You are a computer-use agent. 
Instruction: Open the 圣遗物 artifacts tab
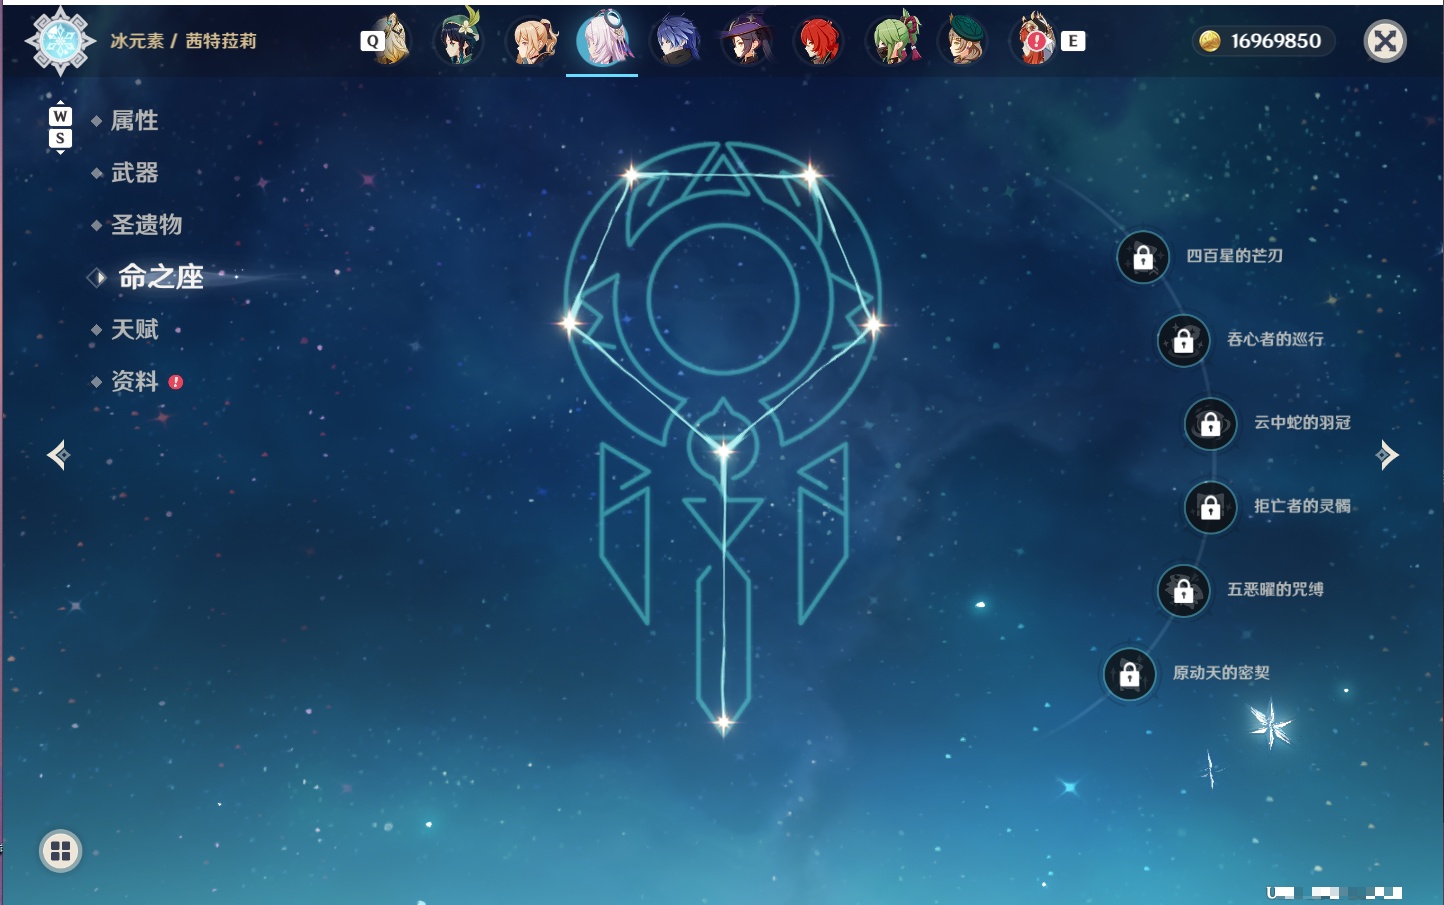(x=146, y=225)
